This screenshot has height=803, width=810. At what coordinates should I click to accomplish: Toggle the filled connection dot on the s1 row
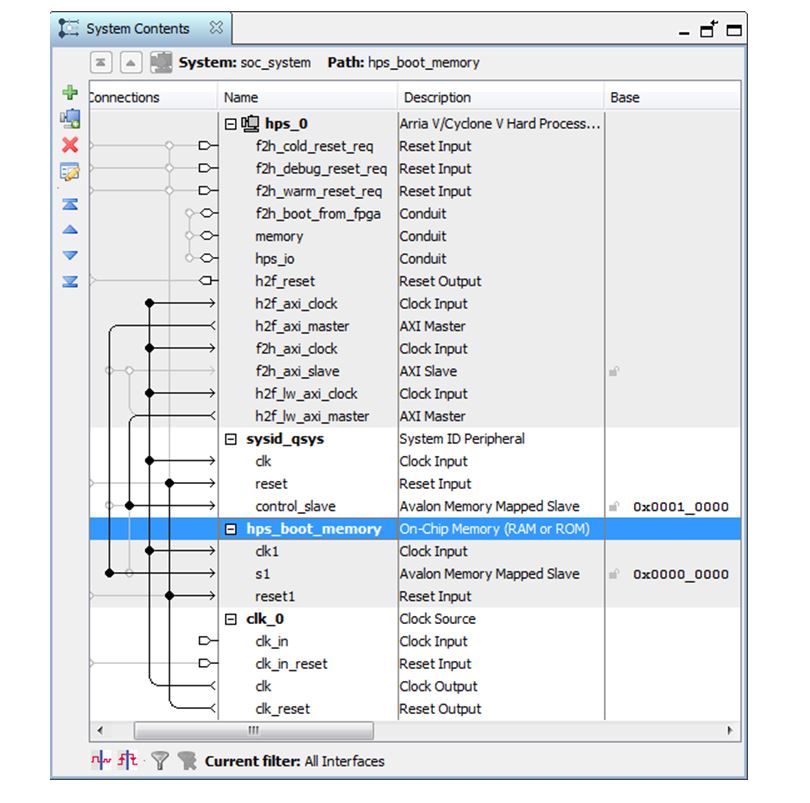(x=110, y=573)
